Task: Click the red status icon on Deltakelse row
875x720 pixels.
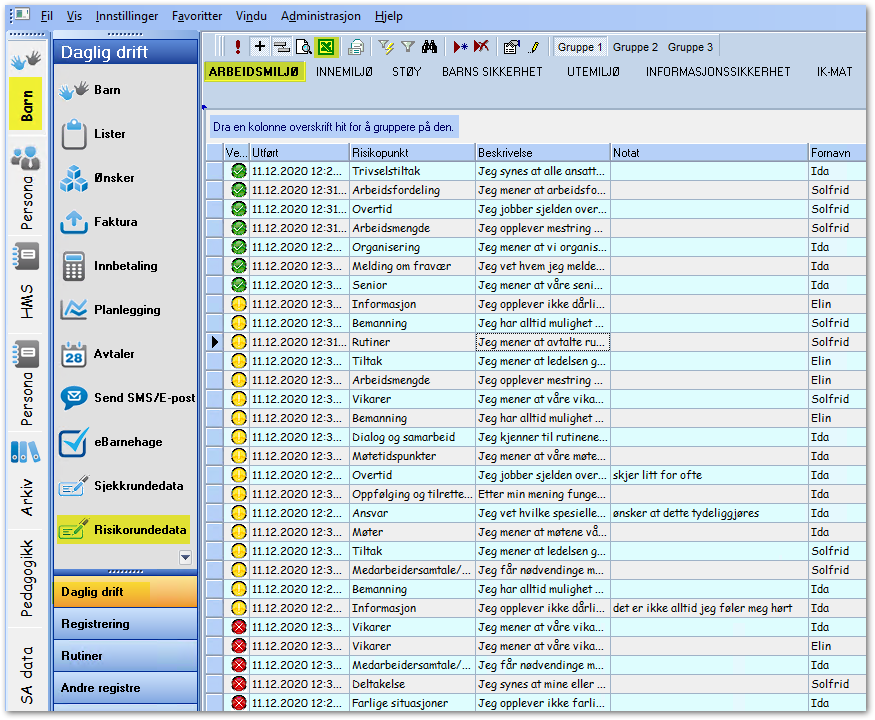Action: (x=239, y=684)
